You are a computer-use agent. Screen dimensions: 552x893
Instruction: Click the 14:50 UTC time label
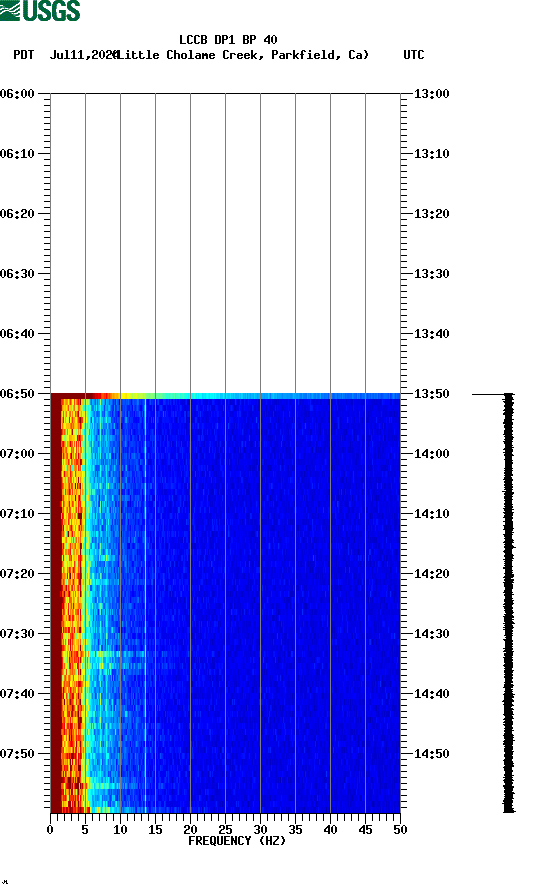(431, 753)
